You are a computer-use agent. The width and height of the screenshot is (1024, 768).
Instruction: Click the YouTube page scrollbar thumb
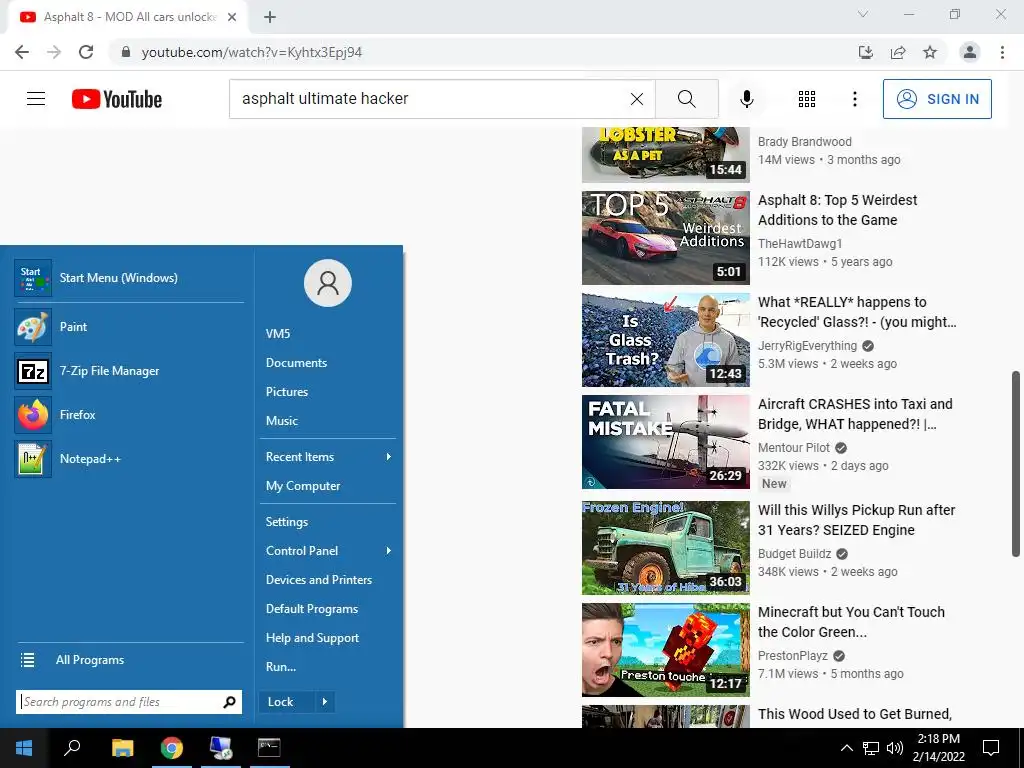point(1016,464)
